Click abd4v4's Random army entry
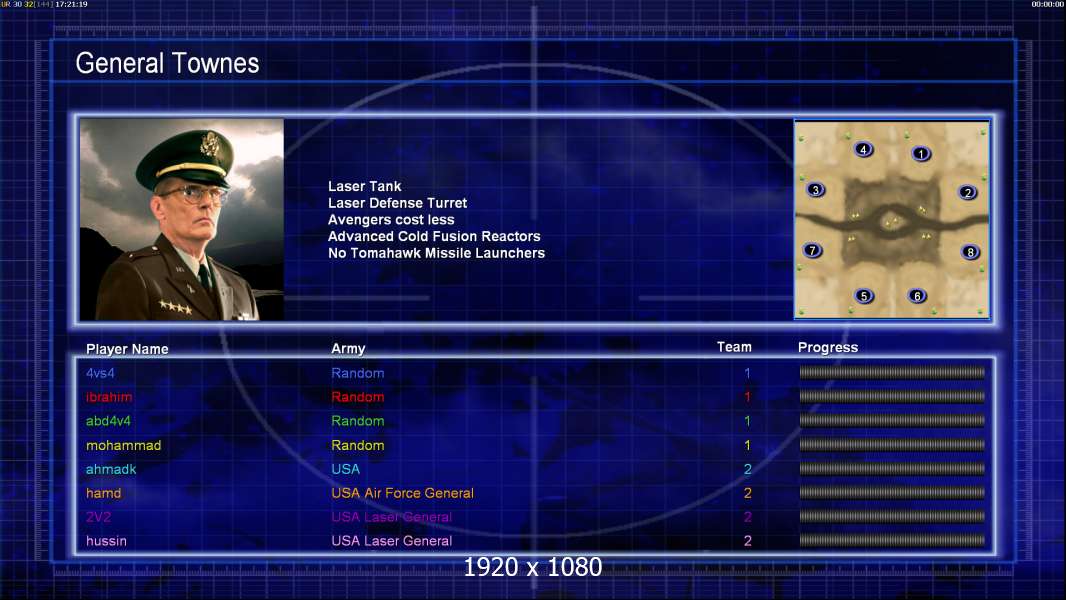The height and width of the screenshot is (600, 1066). 358,421
